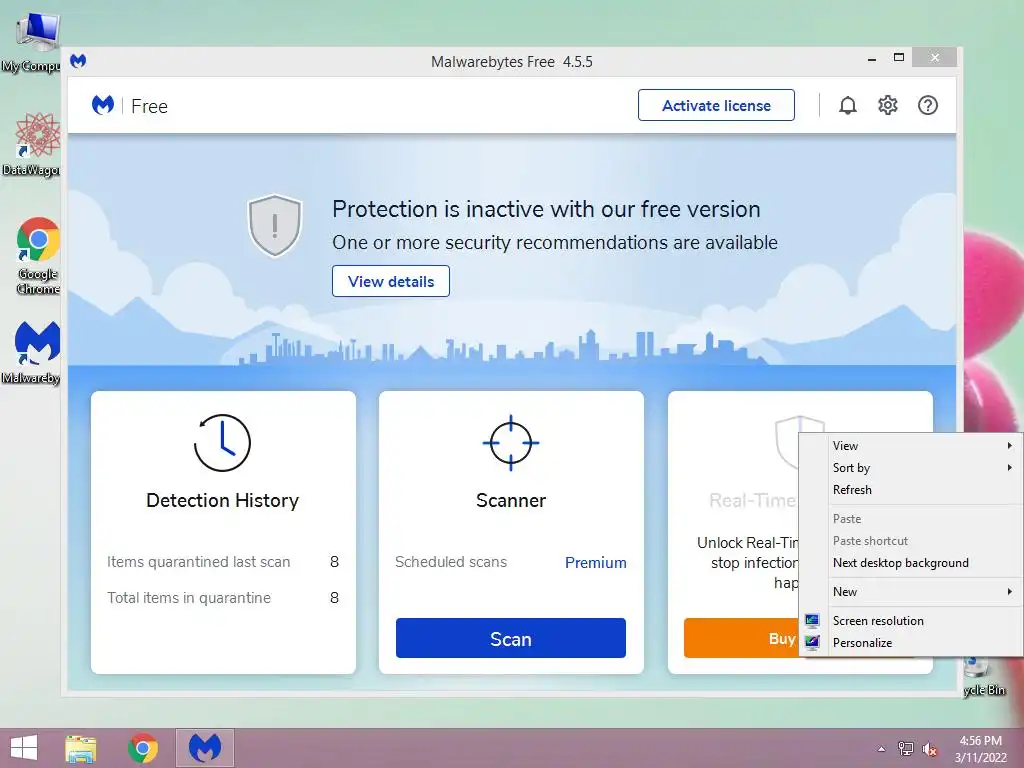
Task: Open the Detection History card title
Action: pyautogui.click(x=222, y=500)
